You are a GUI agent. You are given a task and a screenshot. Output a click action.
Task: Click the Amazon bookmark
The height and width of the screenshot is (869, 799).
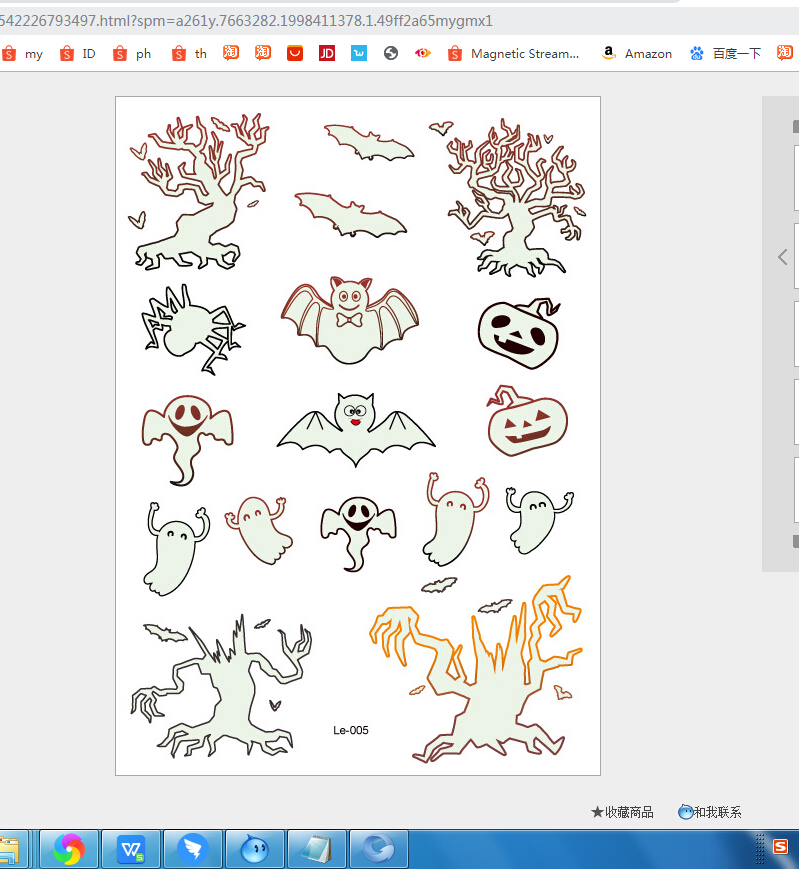637,53
